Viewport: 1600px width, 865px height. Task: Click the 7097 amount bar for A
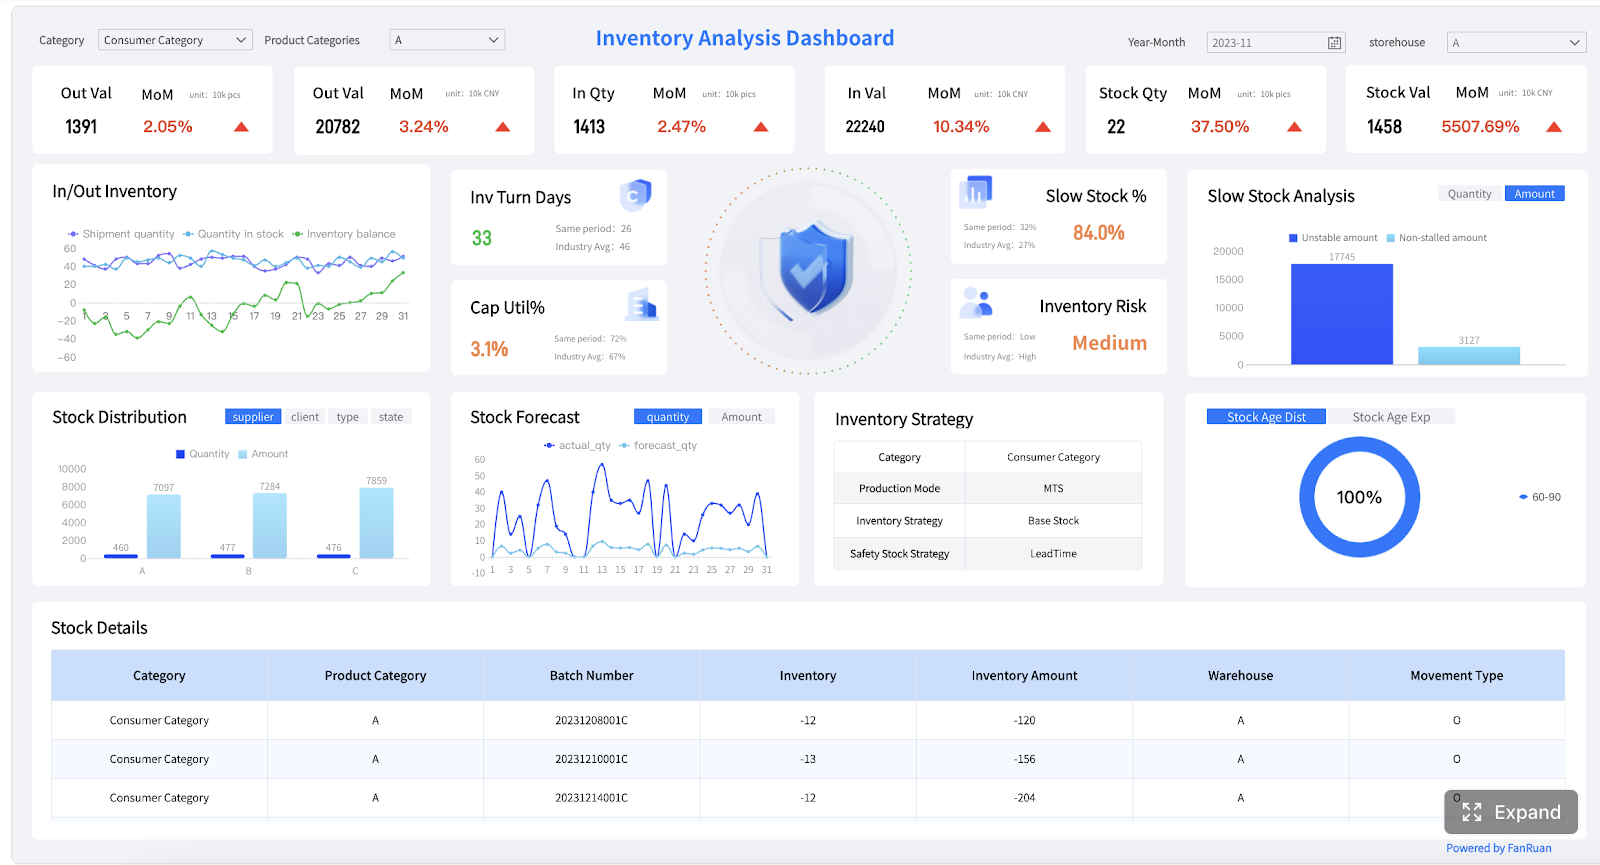tap(164, 526)
